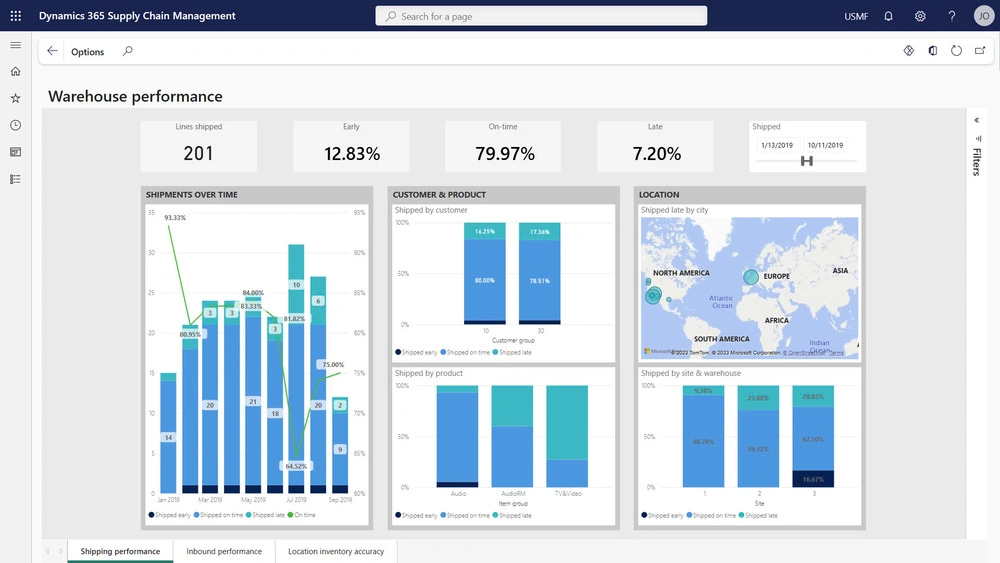This screenshot has width=1000, height=563.
Task: Click site 2 bar in warehouse chart
Action: tap(758, 437)
